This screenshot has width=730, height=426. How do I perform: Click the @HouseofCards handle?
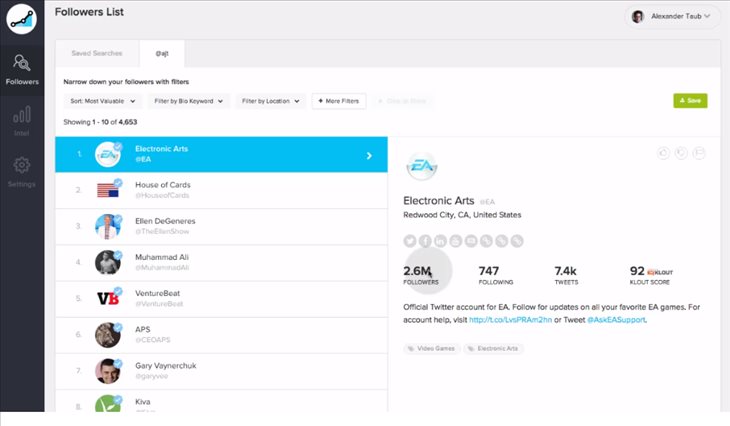[x=162, y=196]
